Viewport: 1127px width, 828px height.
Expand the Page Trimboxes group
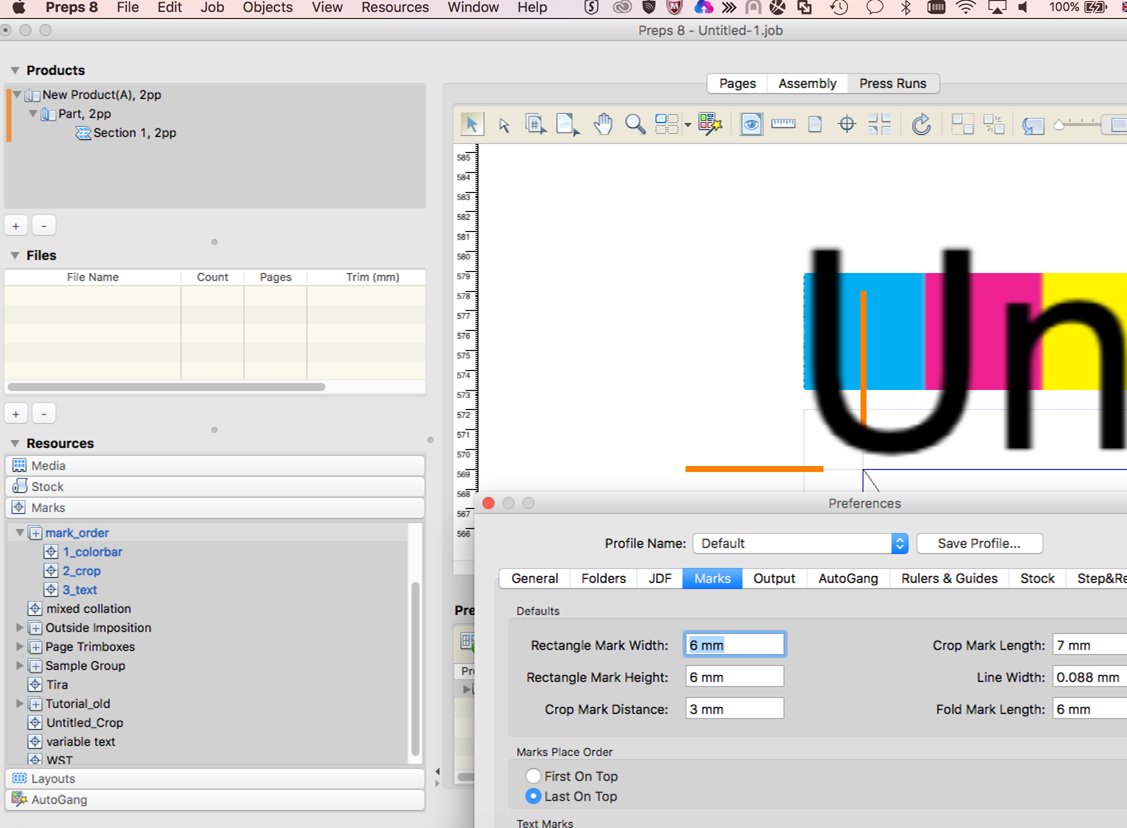20,647
